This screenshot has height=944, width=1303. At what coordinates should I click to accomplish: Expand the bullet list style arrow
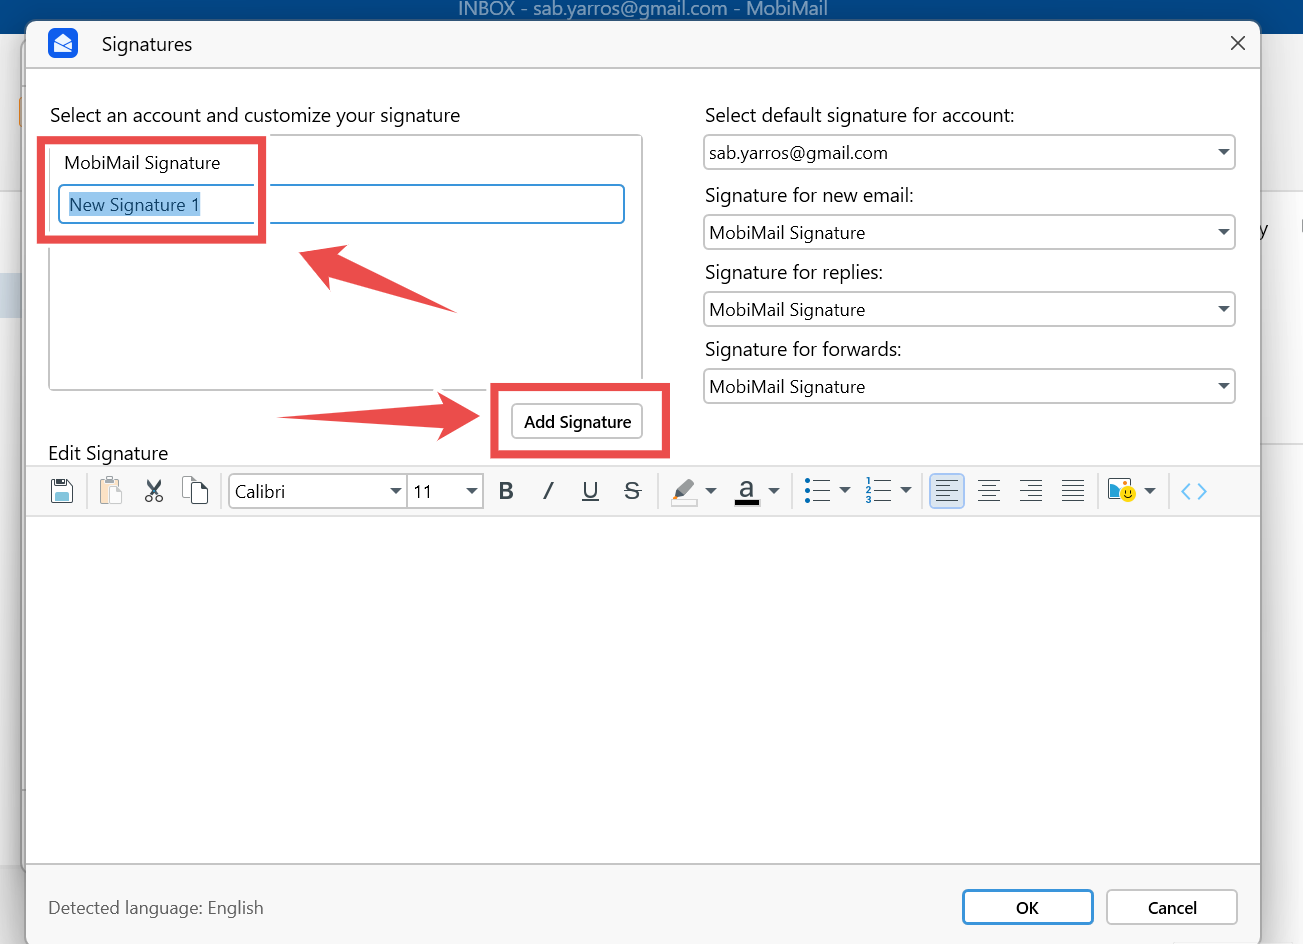click(x=845, y=491)
